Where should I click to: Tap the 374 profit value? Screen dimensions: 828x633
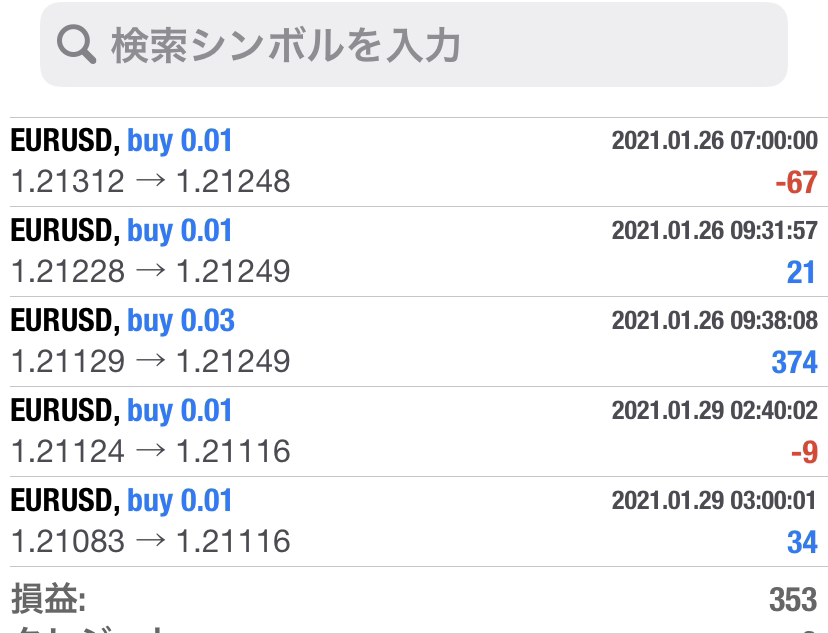coord(794,362)
